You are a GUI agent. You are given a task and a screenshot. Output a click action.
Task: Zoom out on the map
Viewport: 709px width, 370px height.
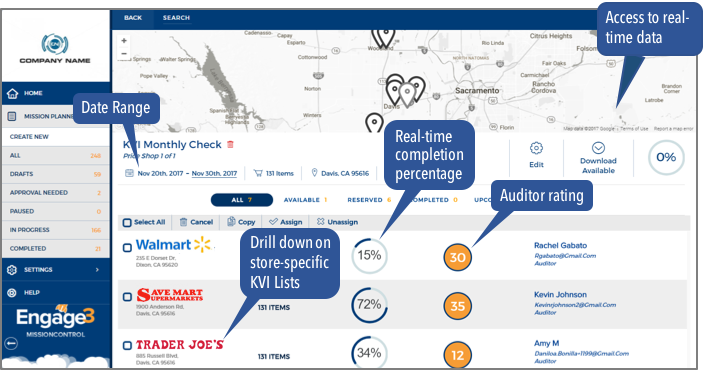click(x=124, y=53)
